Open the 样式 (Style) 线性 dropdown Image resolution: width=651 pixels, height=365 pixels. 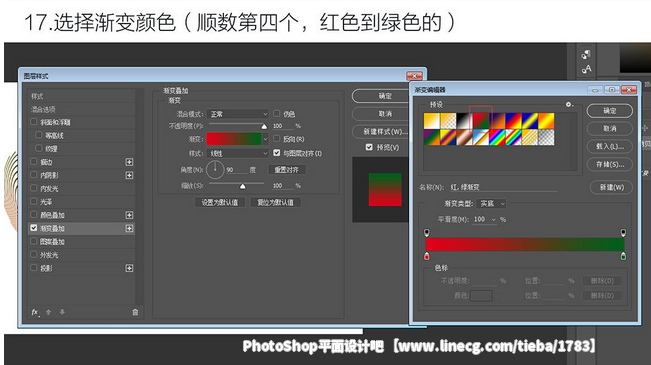pyautogui.click(x=238, y=153)
